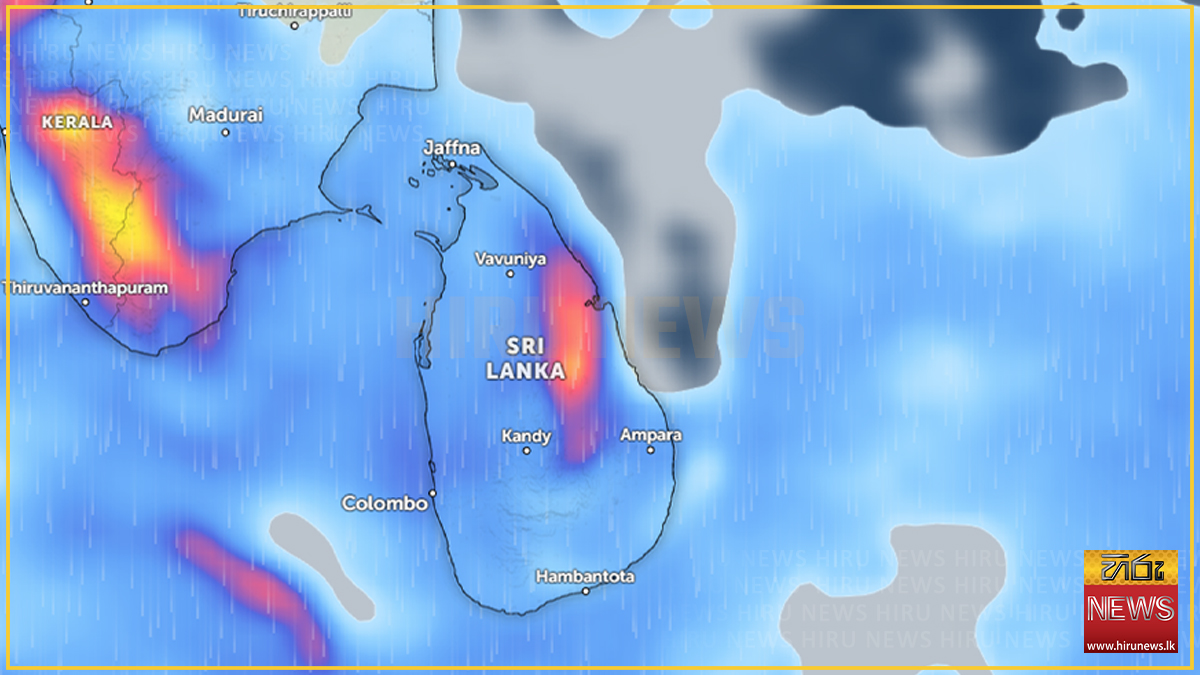Click the Colombo city marker dot

pos(433,493)
